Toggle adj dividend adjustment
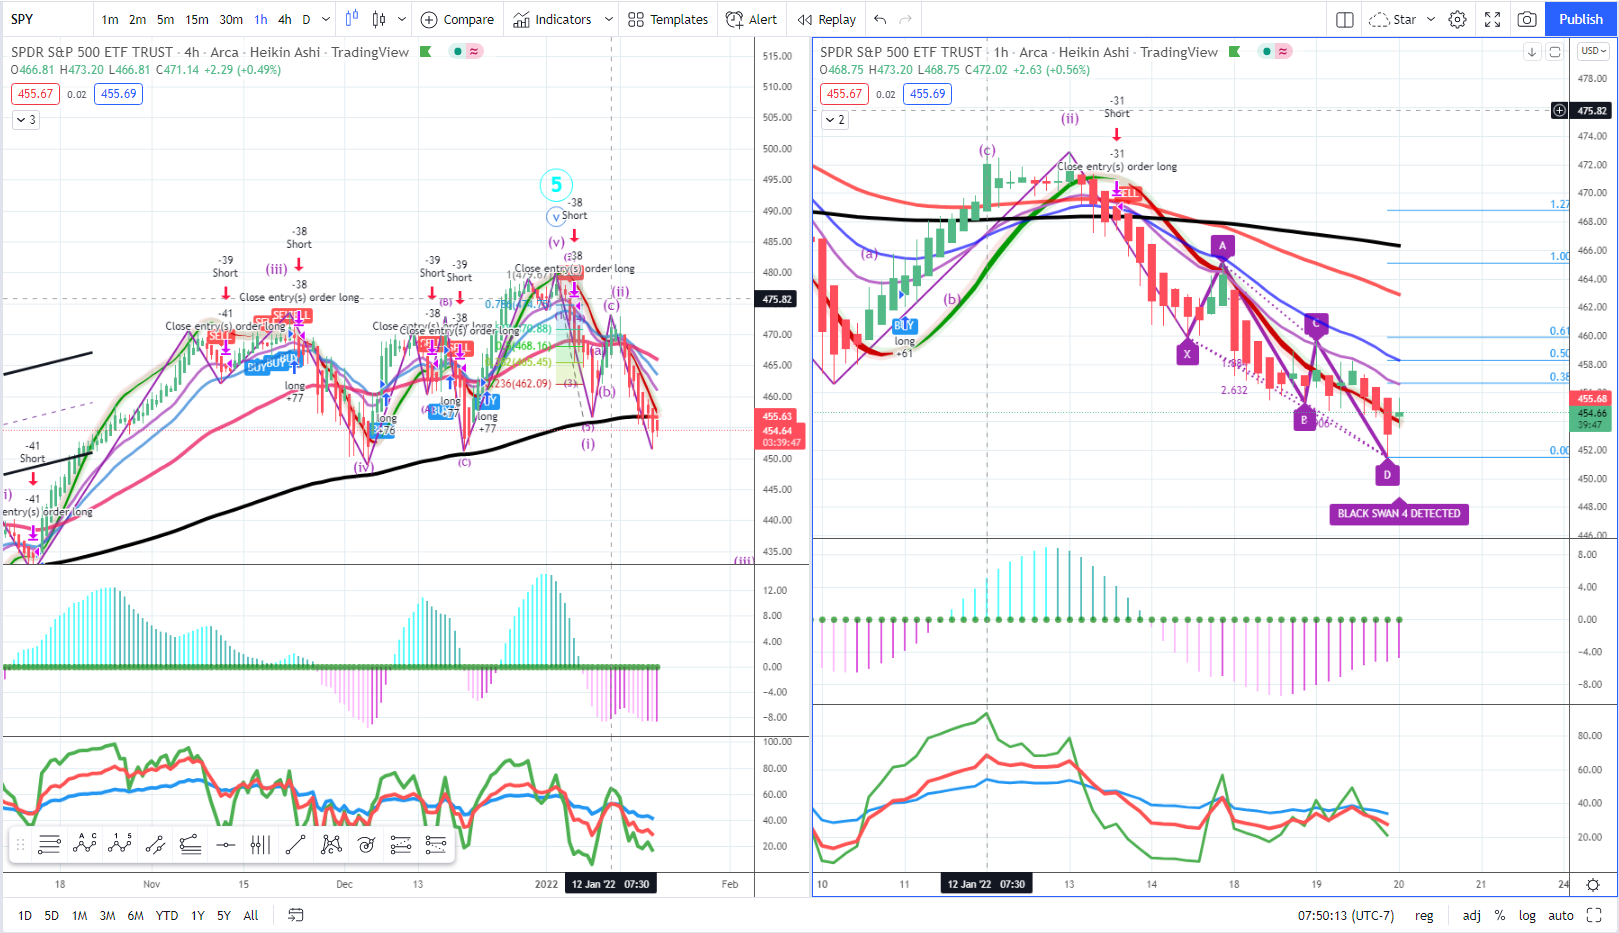The height and width of the screenshot is (933, 1619). click(x=1472, y=915)
